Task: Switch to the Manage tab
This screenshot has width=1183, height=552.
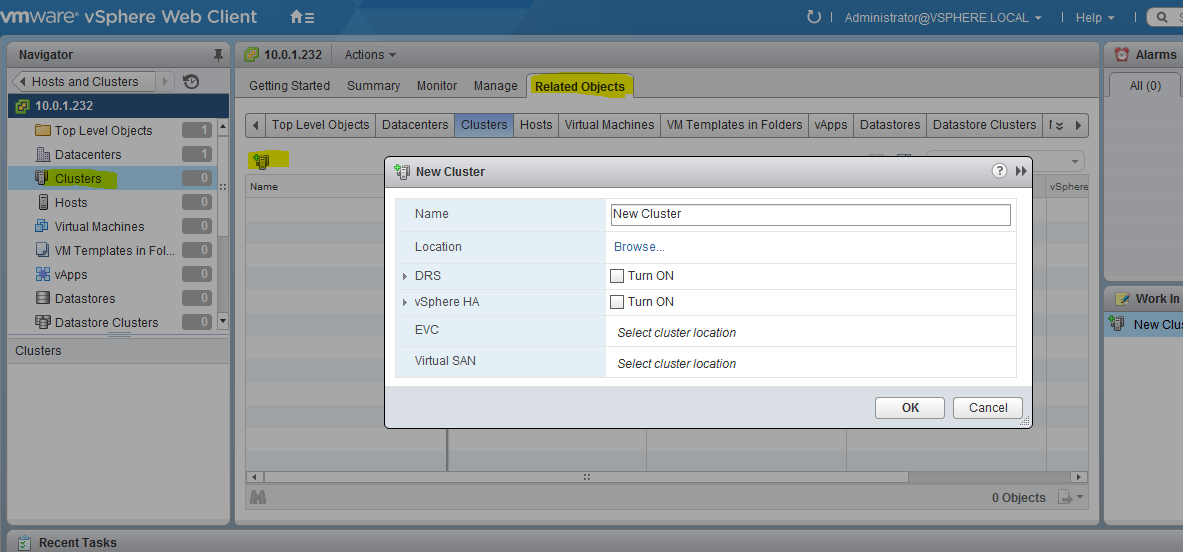Action: click(x=496, y=86)
